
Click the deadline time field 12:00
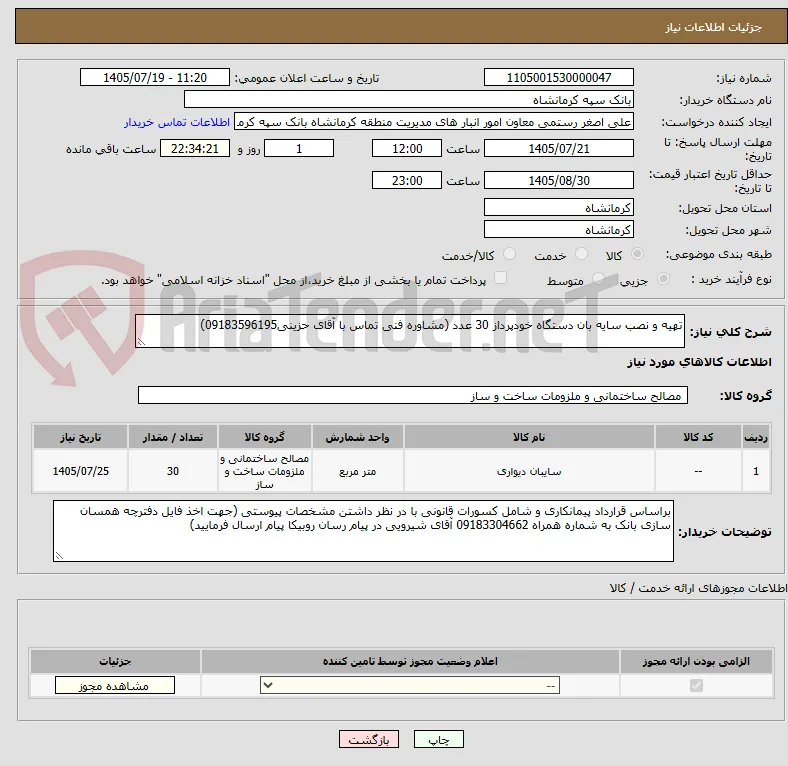[x=407, y=148]
